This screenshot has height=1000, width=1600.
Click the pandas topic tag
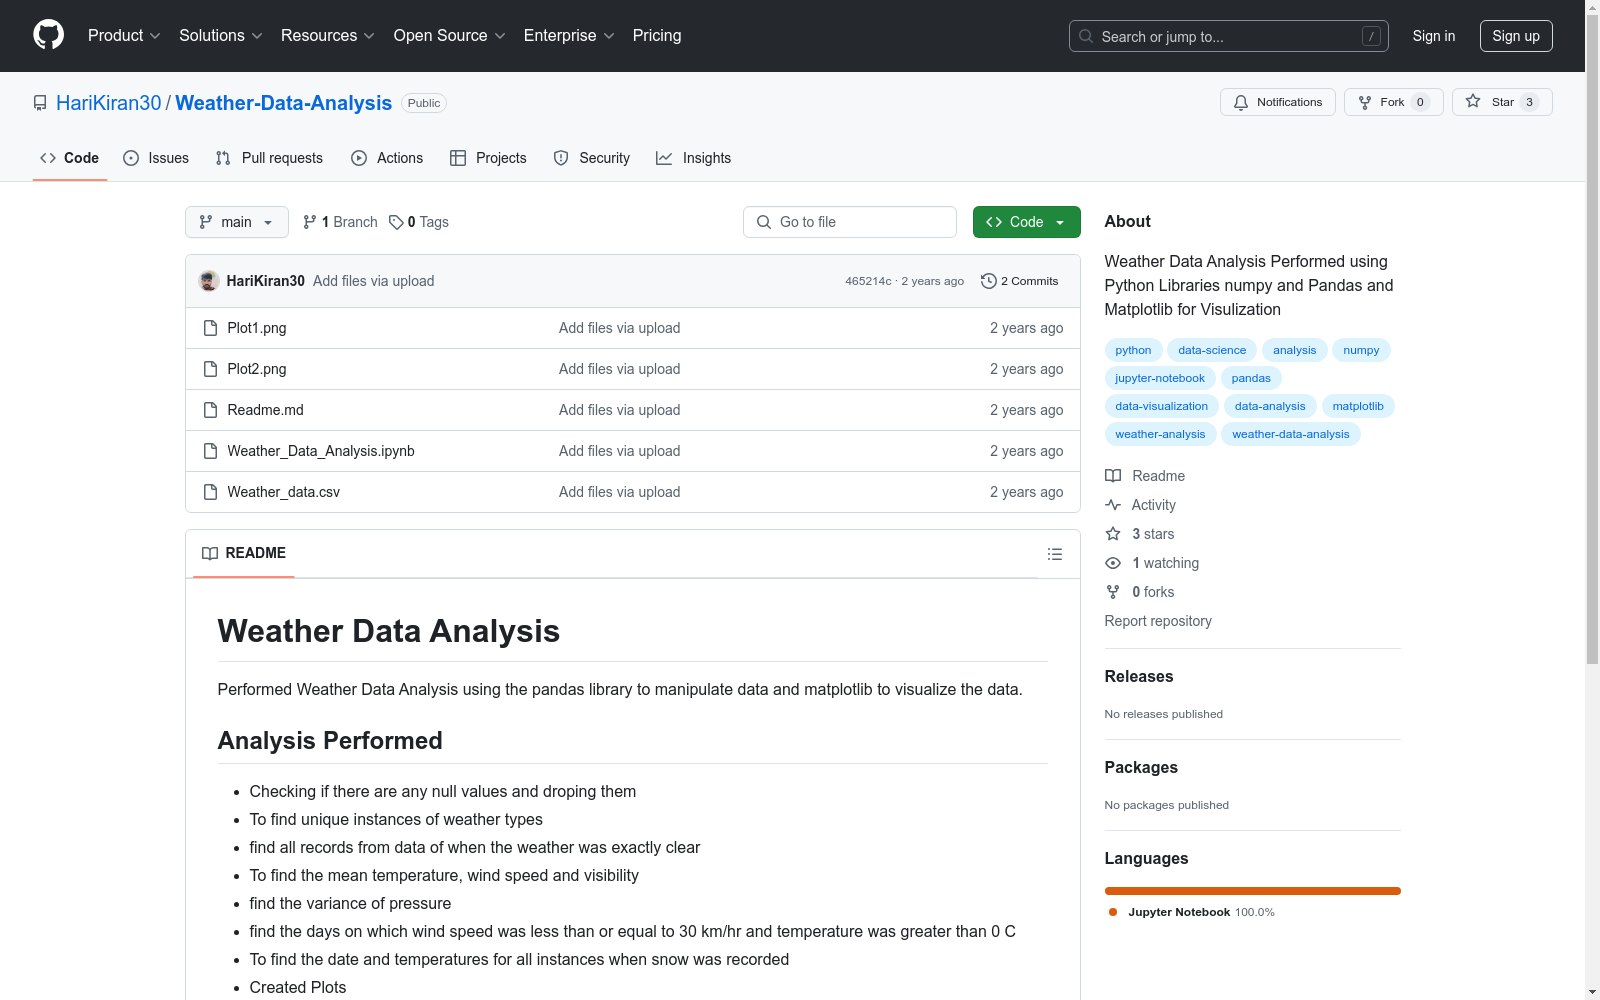[x=1251, y=378]
